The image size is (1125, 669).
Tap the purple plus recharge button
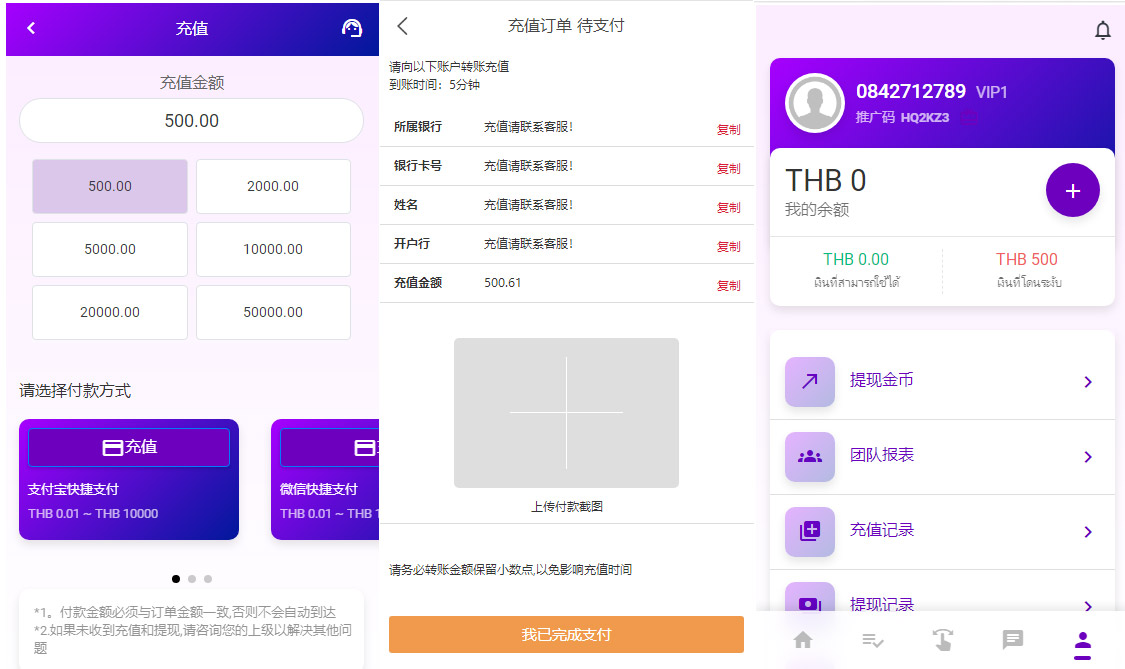pyautogui.click(x=1073, y=190)
